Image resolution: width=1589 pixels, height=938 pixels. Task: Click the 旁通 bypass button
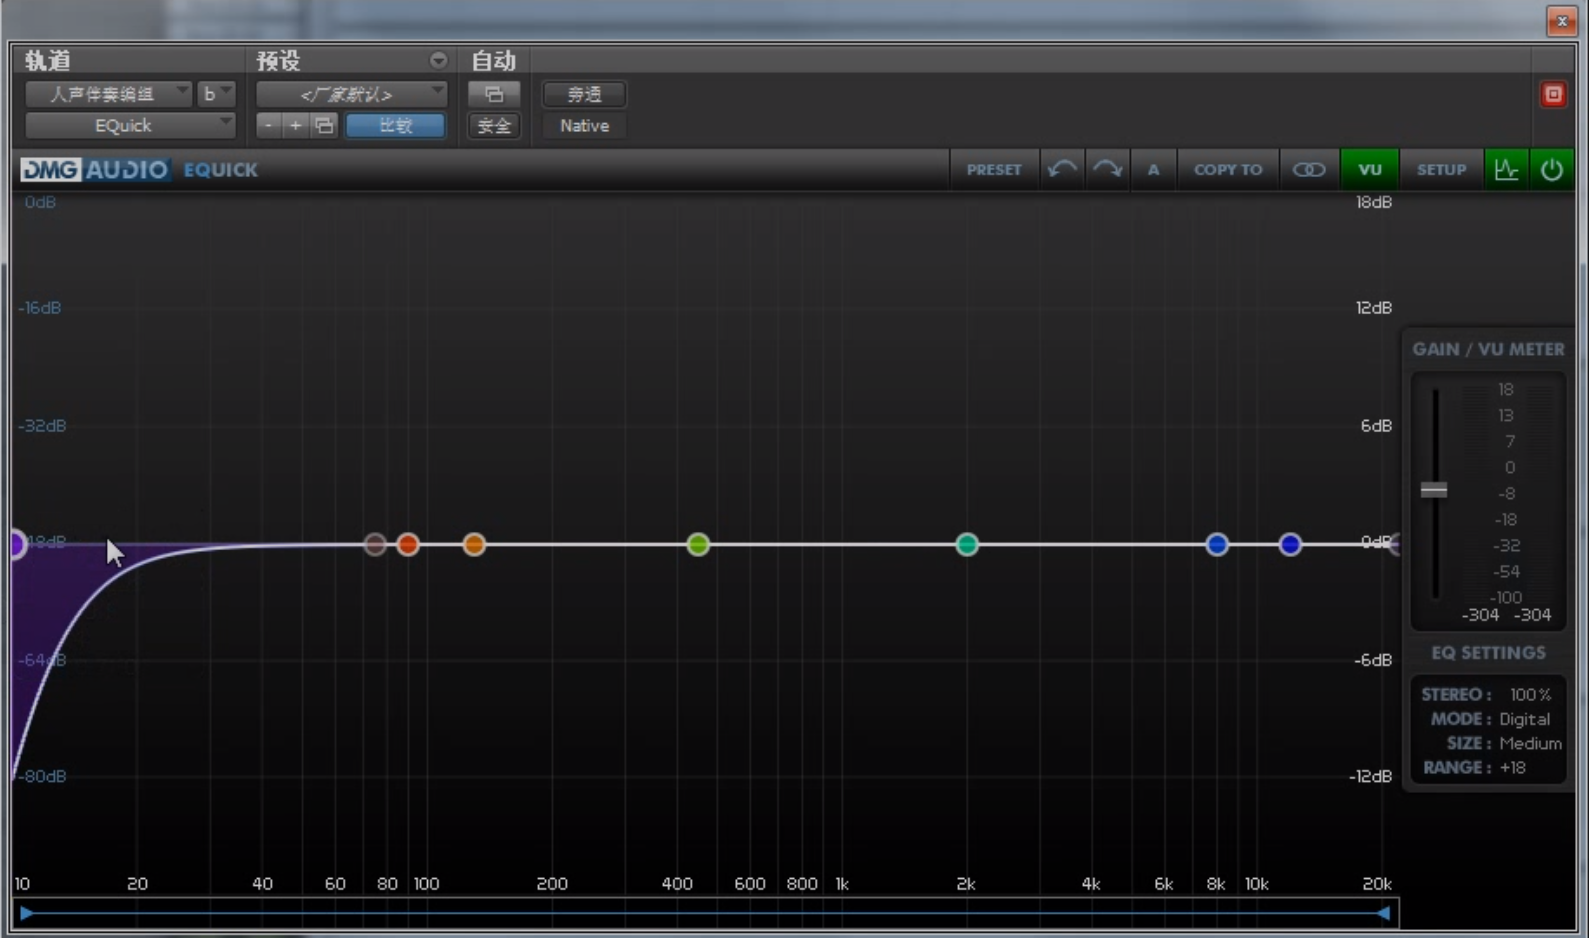click(584, 94)
